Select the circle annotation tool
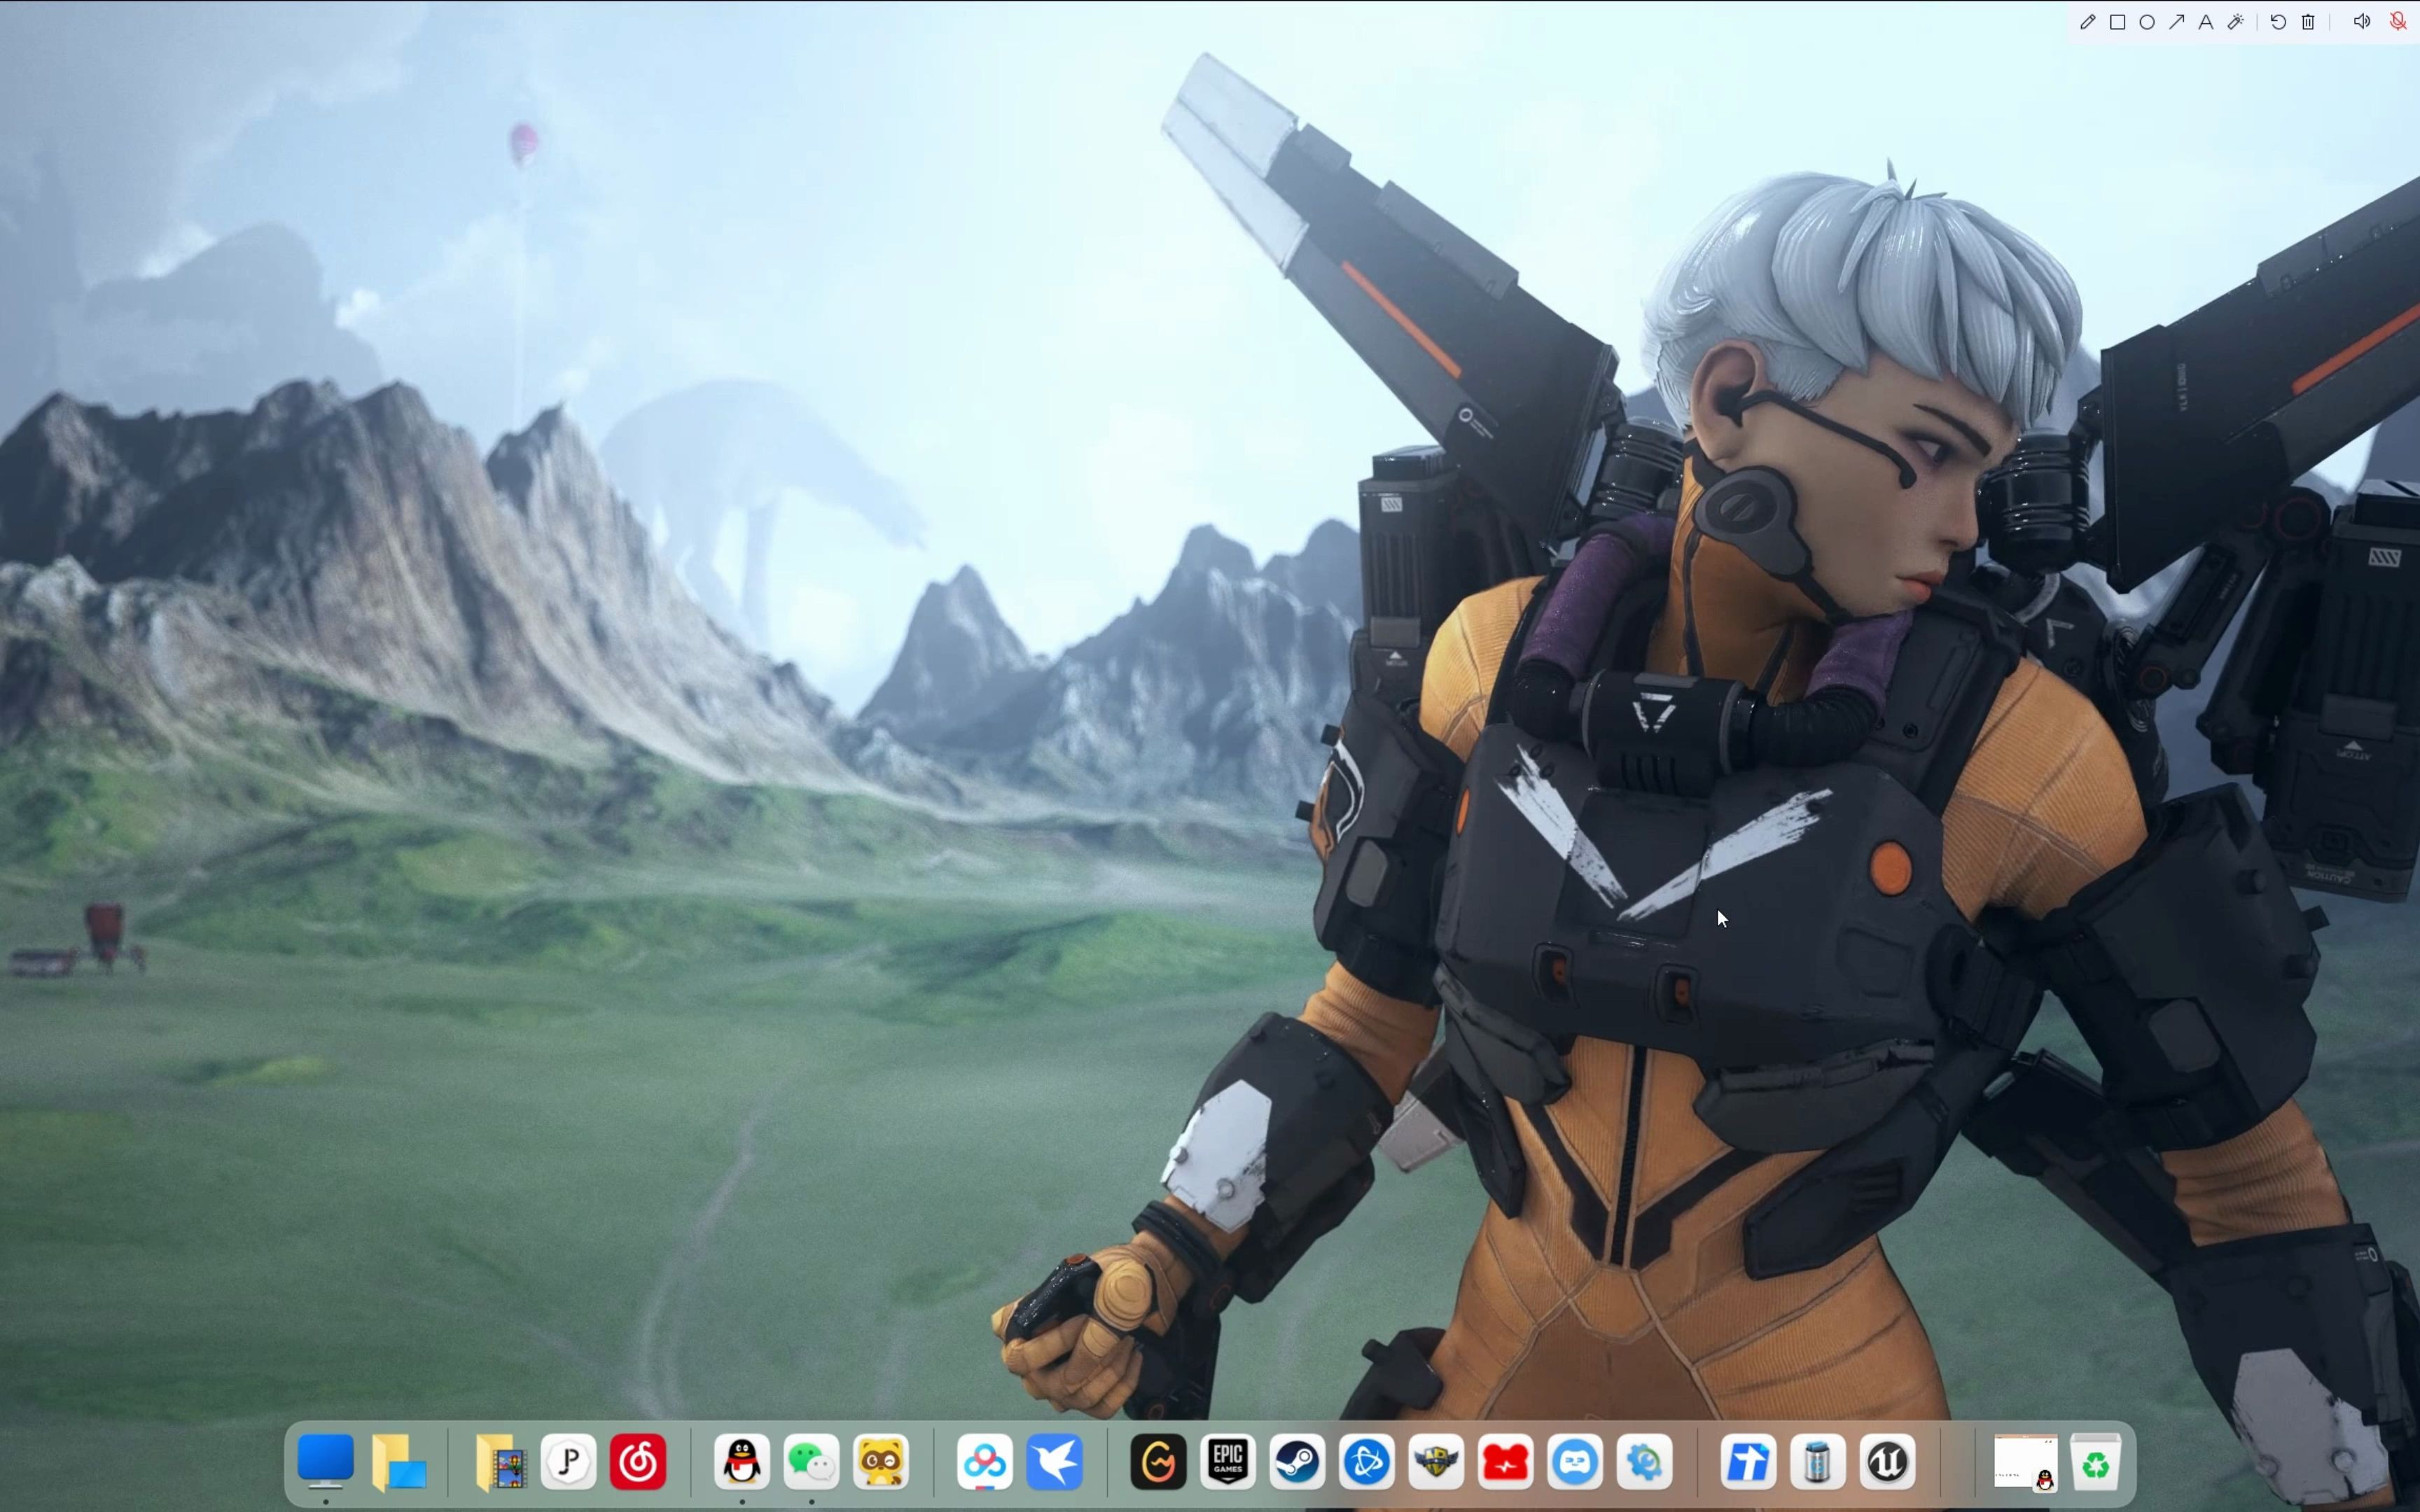This screenshot has width=2420, height=1512. (2147, 22)
